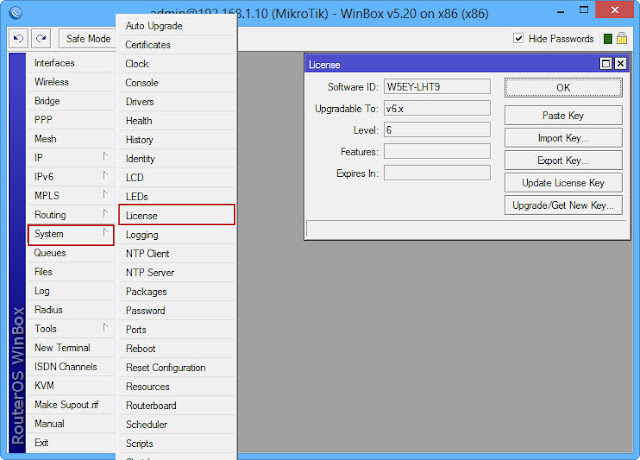This screenshot has width=640, height=460.
Task: Select Scripts in System submenu
Action: click(x=177, y=443)
